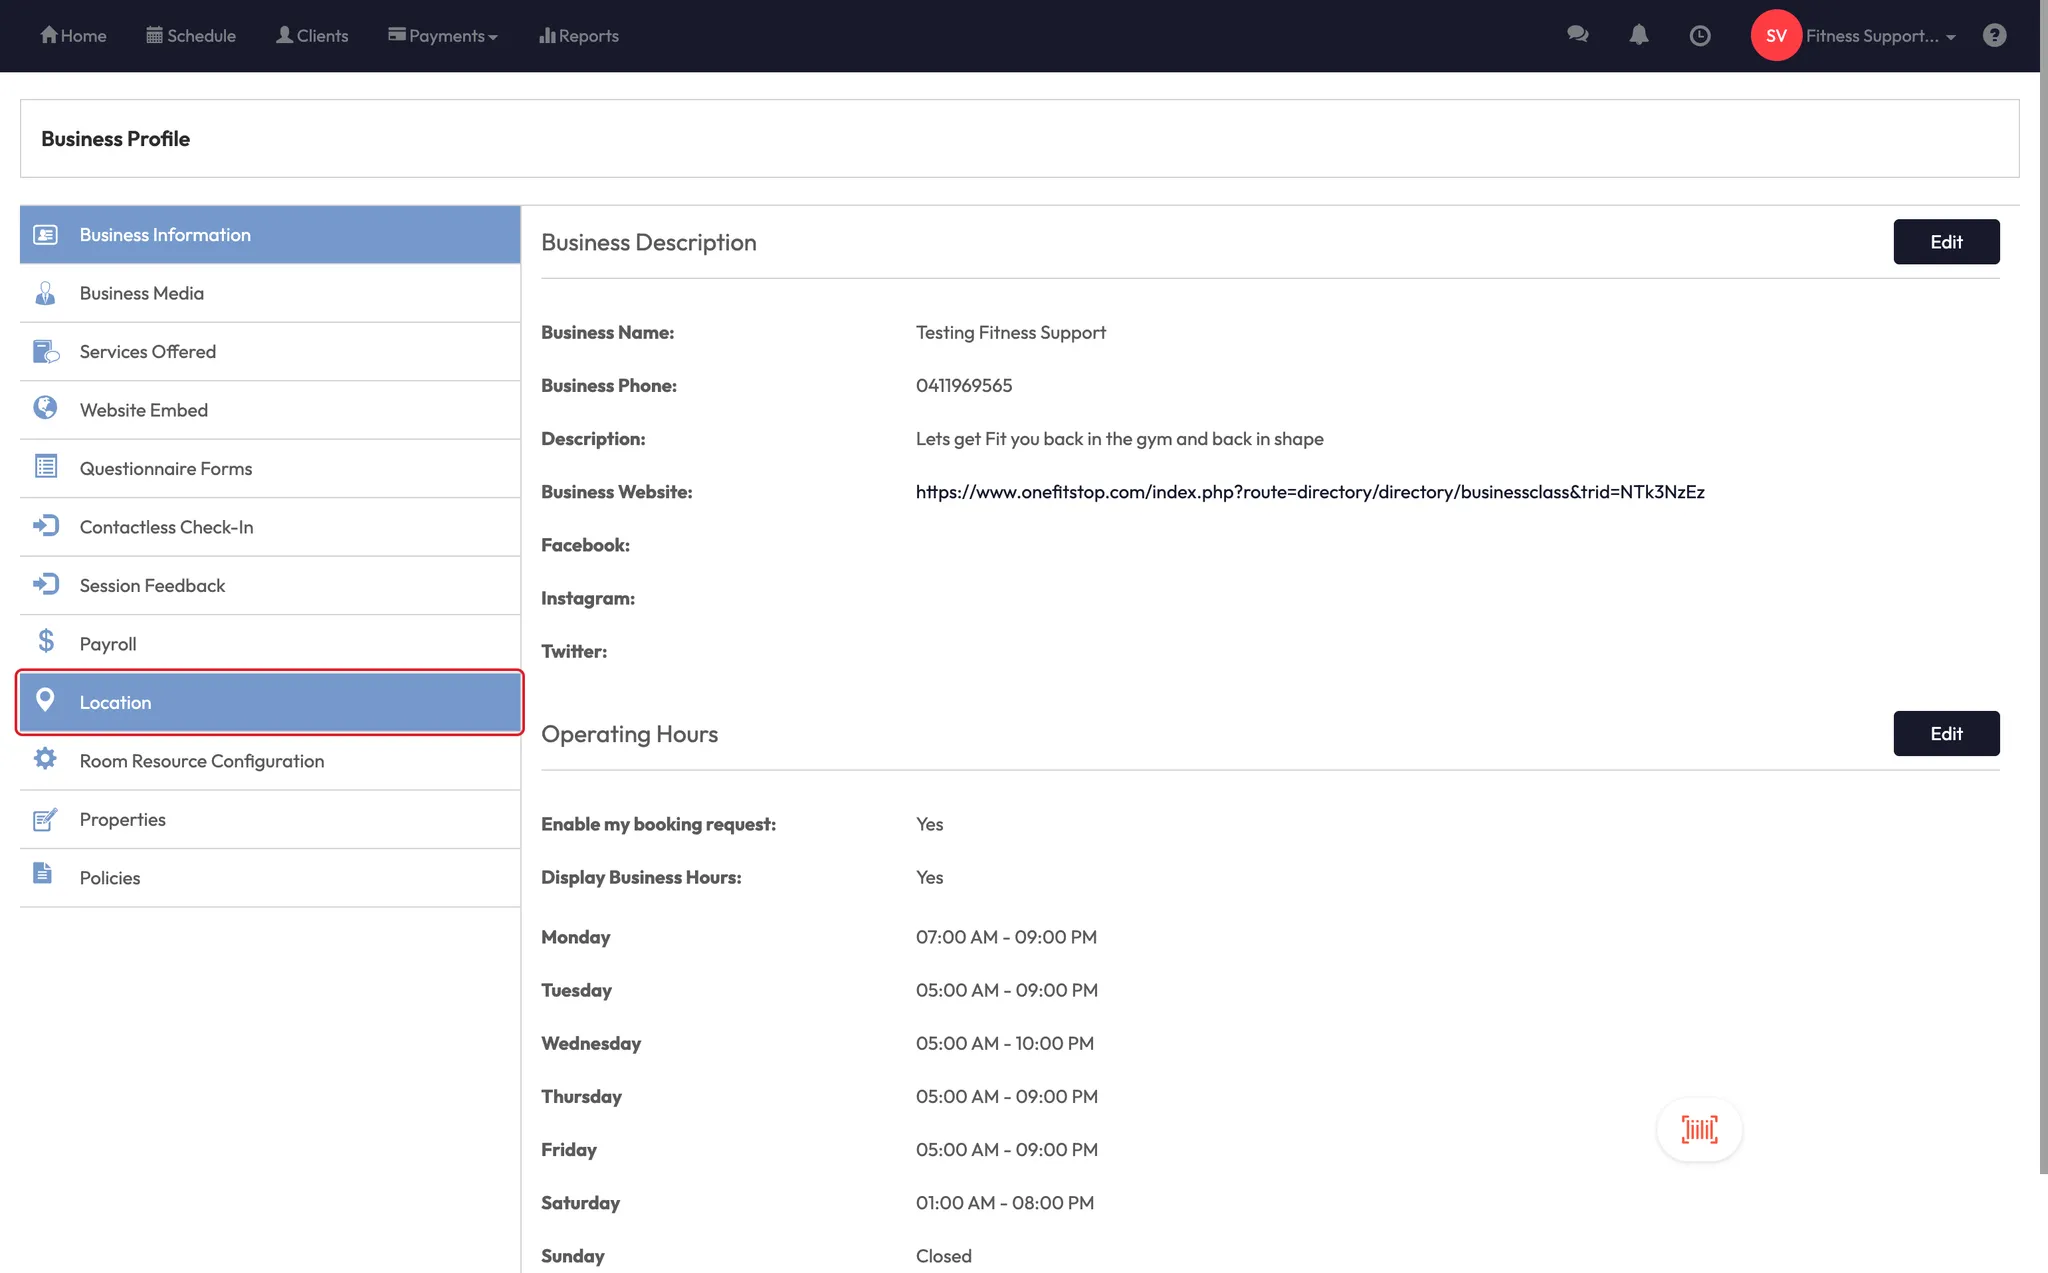This screenshot has height=1273, width=2048.
Task: Edit the Business Description section
Action: (x=1945, y=242)
